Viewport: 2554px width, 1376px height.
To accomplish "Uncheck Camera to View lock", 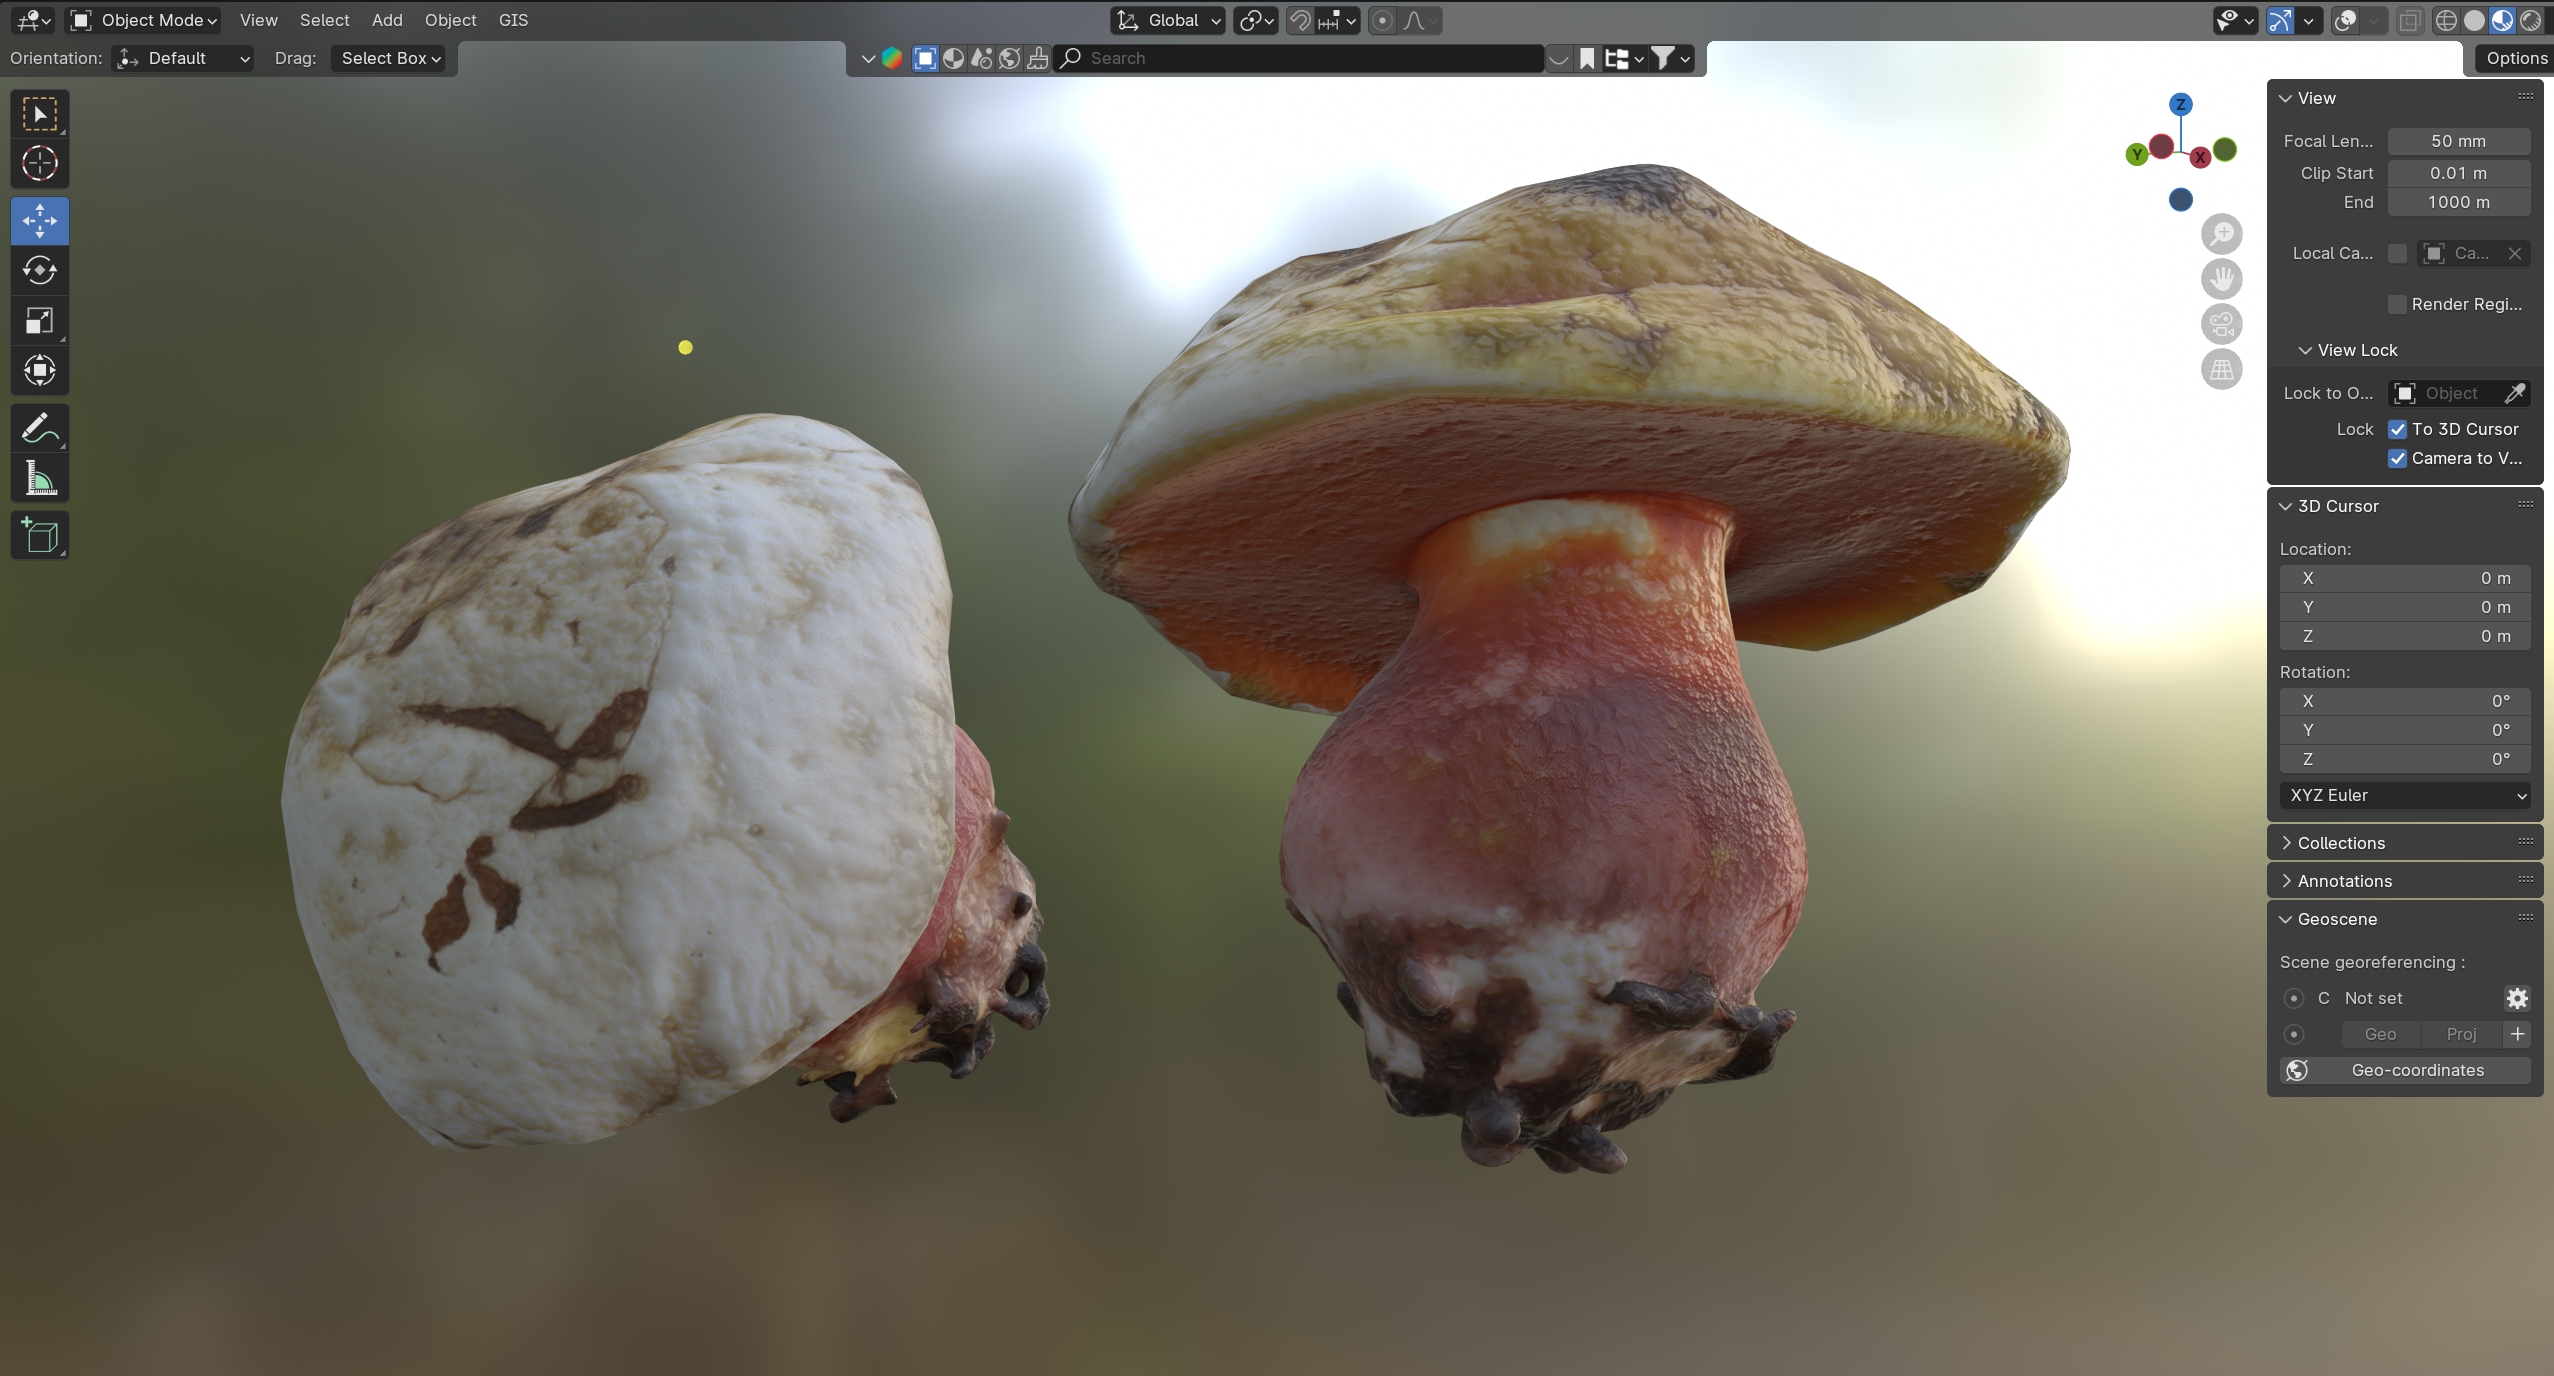I will coord(2397,458).
